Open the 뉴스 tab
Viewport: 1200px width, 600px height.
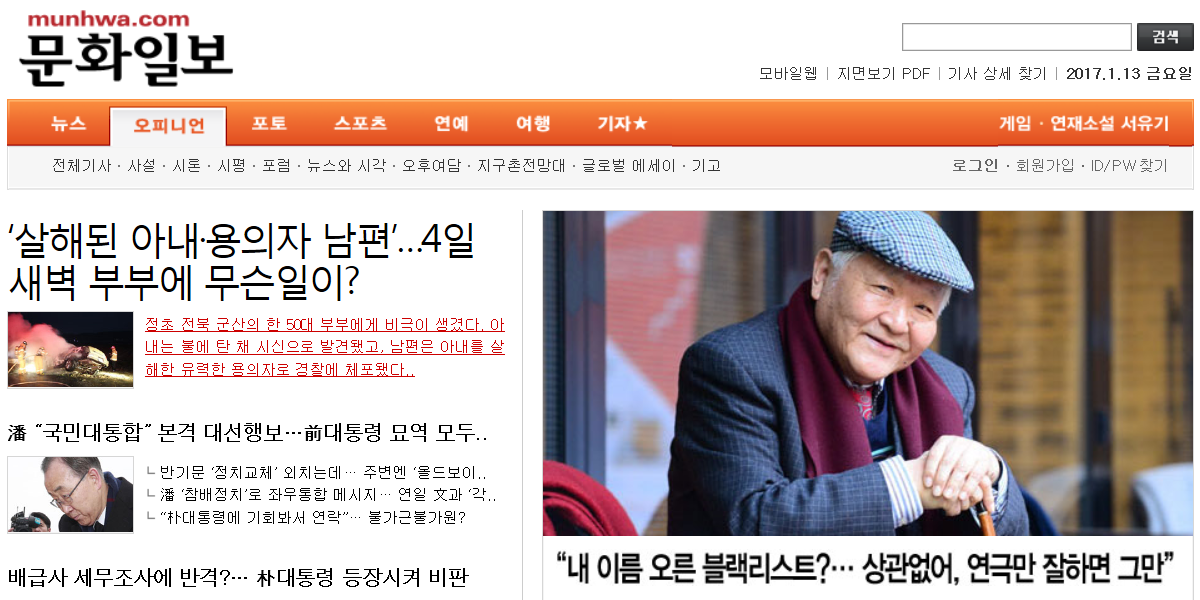(69, 124)
